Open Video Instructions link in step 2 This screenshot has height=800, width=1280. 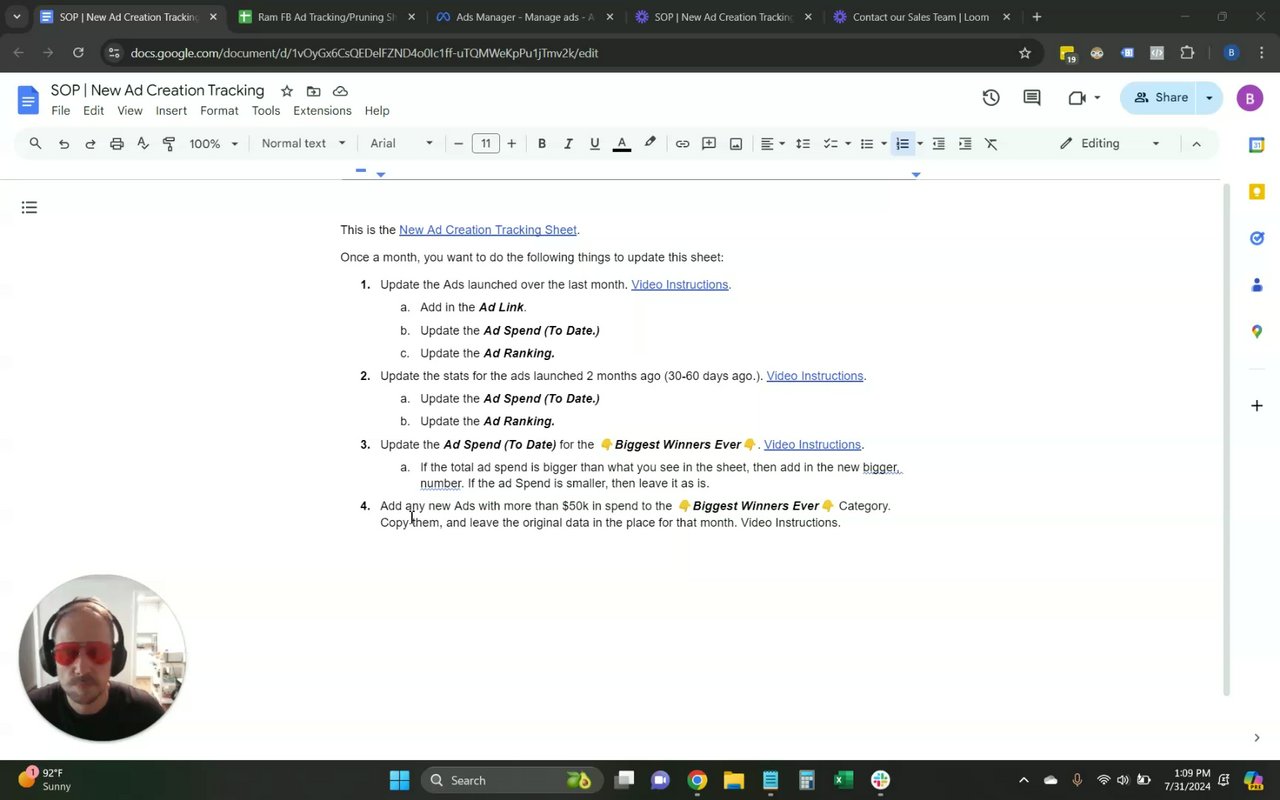click(x=815, y=376)
